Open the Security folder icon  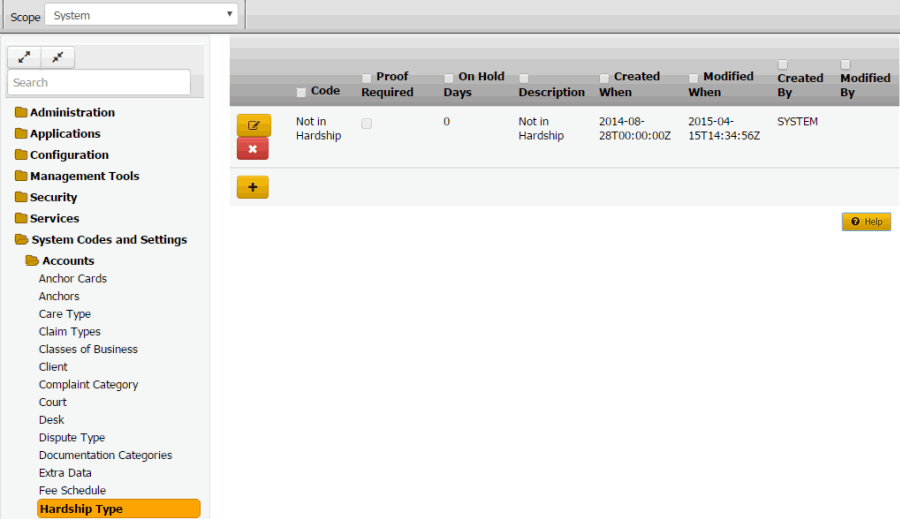pyautogui.click(x=21, y=198)
